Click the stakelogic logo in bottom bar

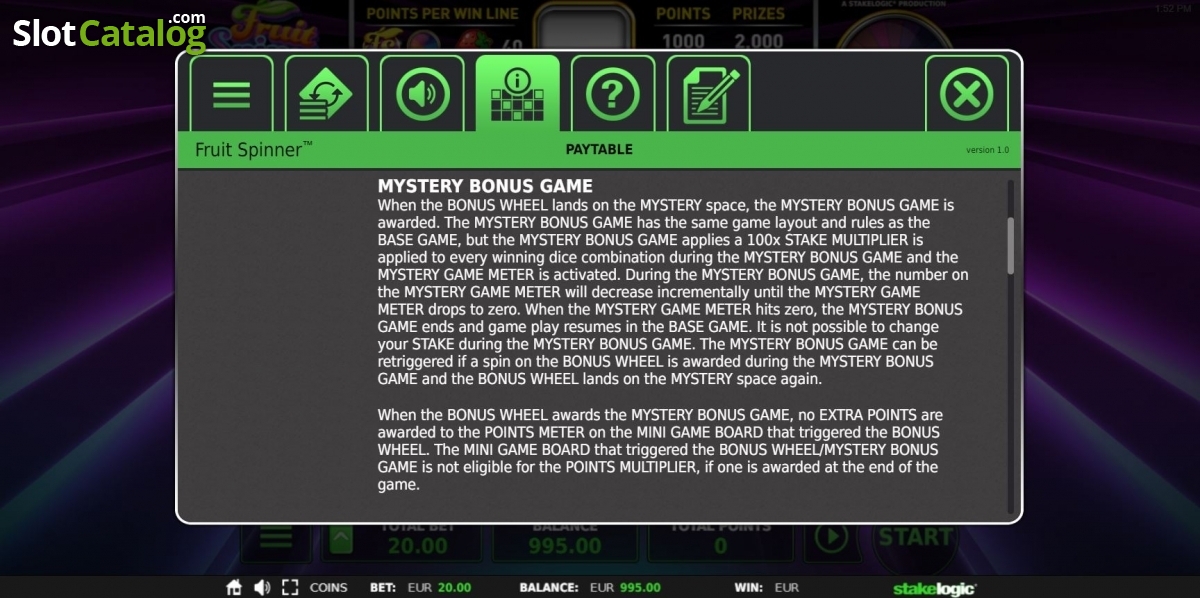click(934, 588)
